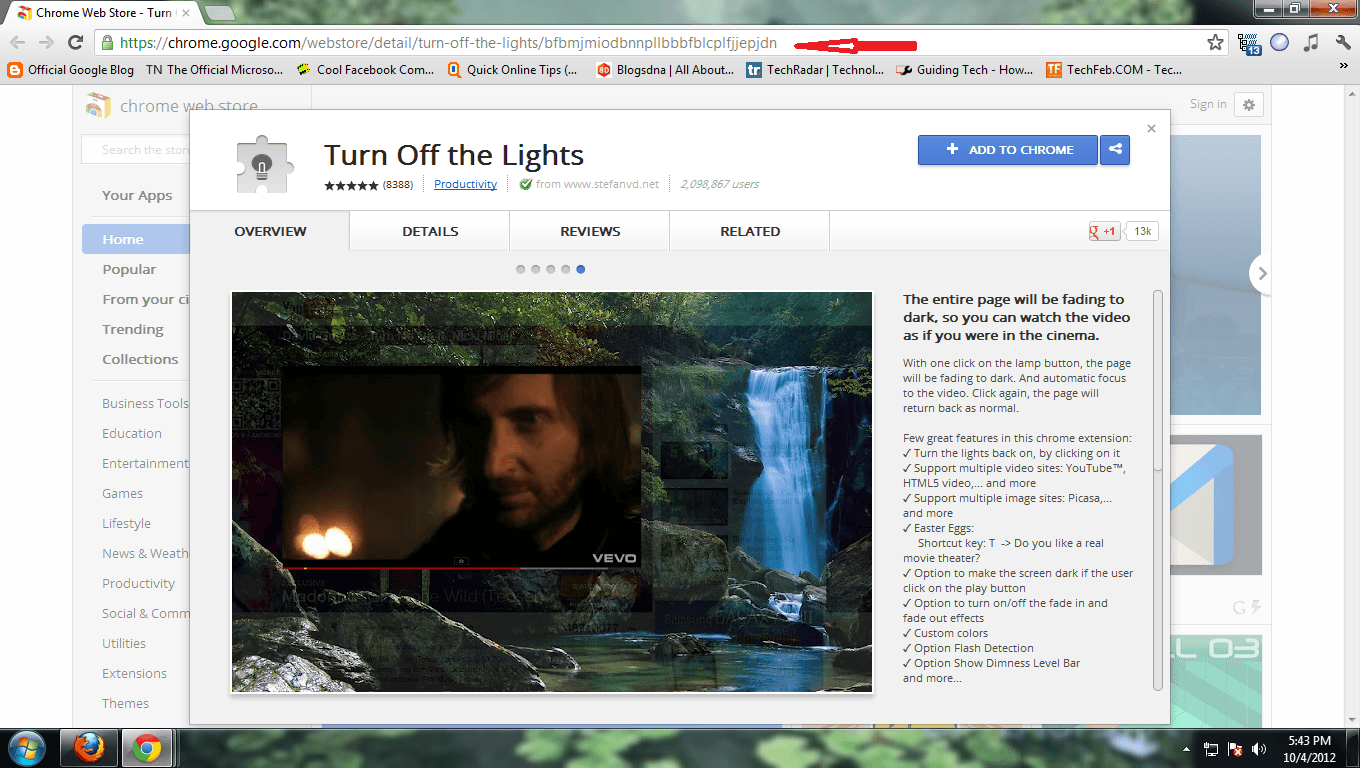Select the ADD TO CHROME button
This screenshot has height=768, width=1360.
(1007, 150)
